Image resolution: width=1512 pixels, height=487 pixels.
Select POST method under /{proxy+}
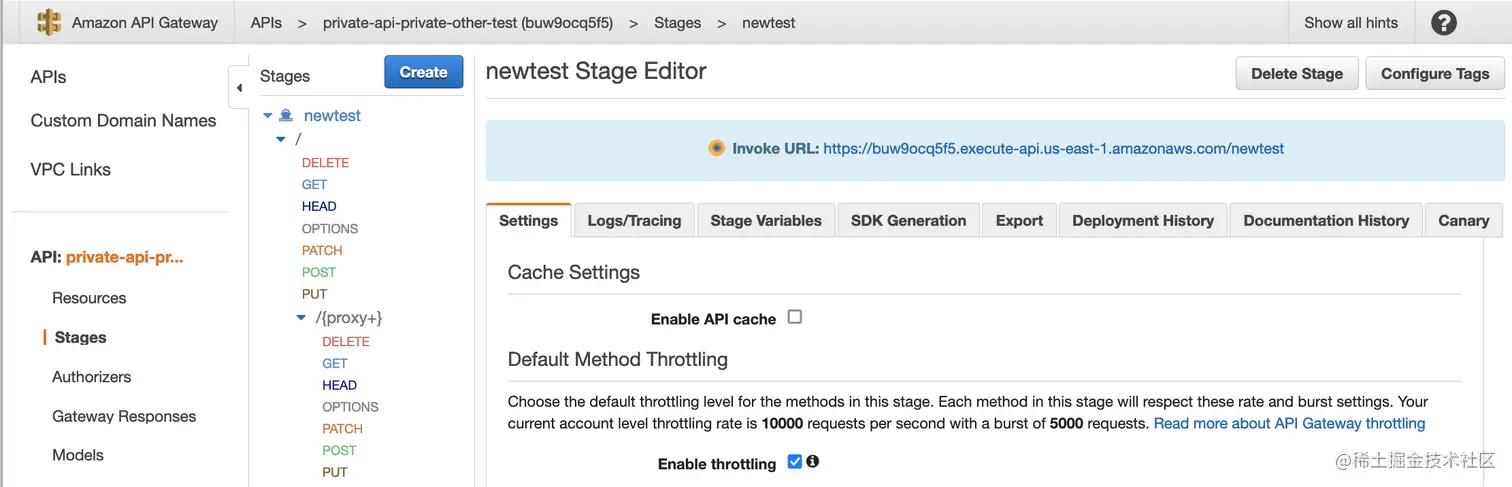point(339,450)
